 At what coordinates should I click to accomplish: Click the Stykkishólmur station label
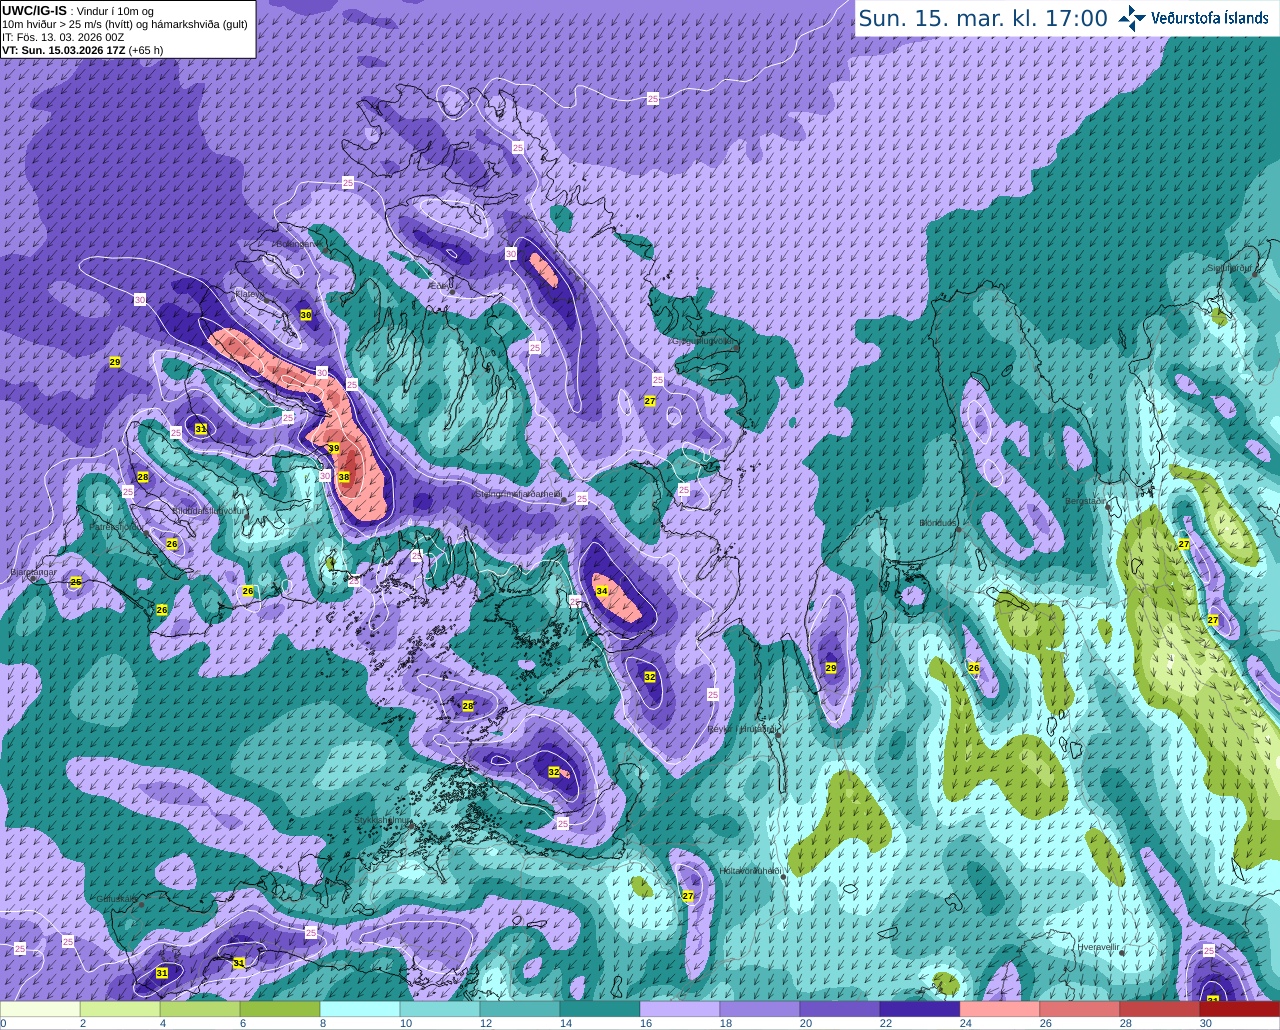tap(383, 820)
